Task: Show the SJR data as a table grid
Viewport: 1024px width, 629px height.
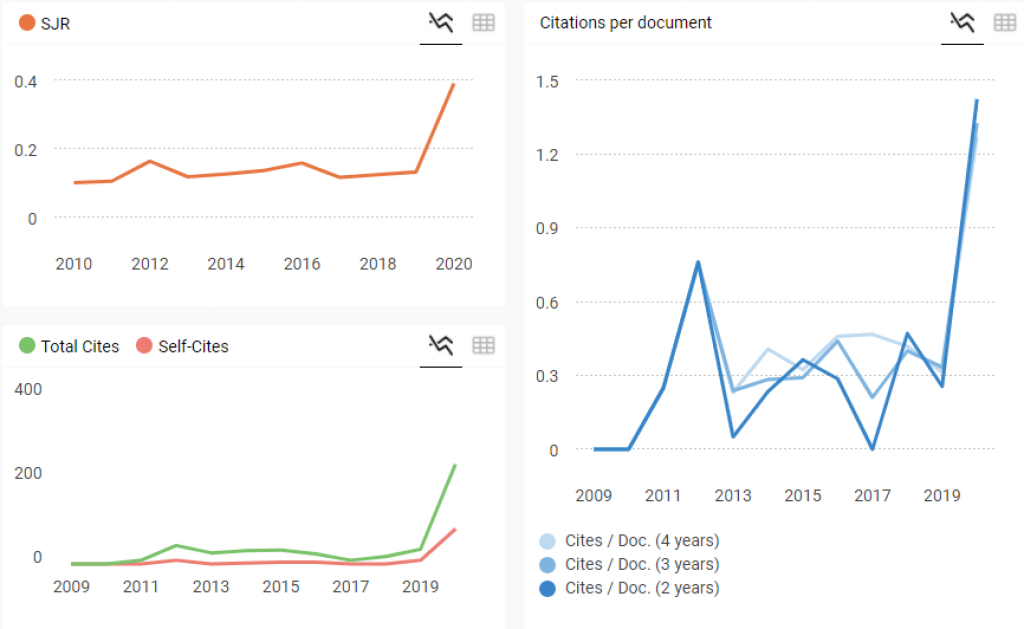Action: click(483, 22)
